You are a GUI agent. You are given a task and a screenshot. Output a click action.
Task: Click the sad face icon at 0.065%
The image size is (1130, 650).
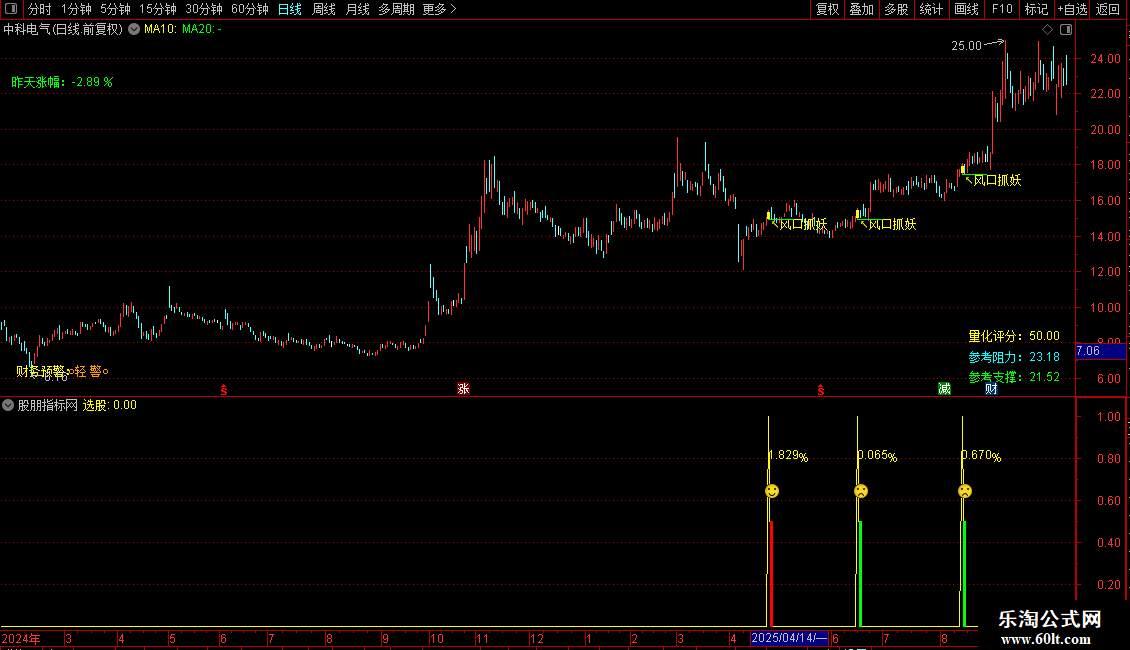(860, 491)
